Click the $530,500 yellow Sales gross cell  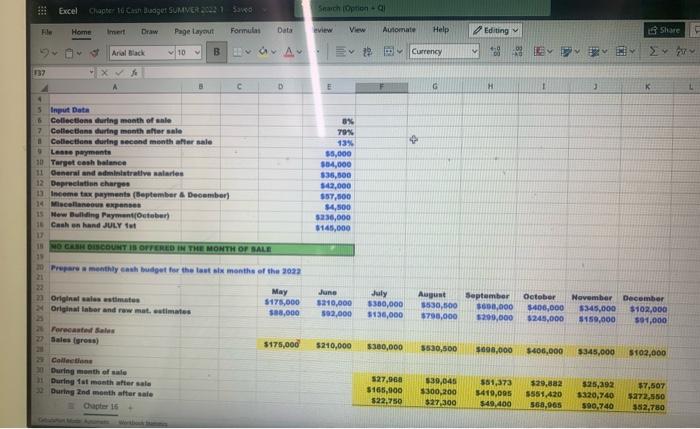(x=438, y=349)
